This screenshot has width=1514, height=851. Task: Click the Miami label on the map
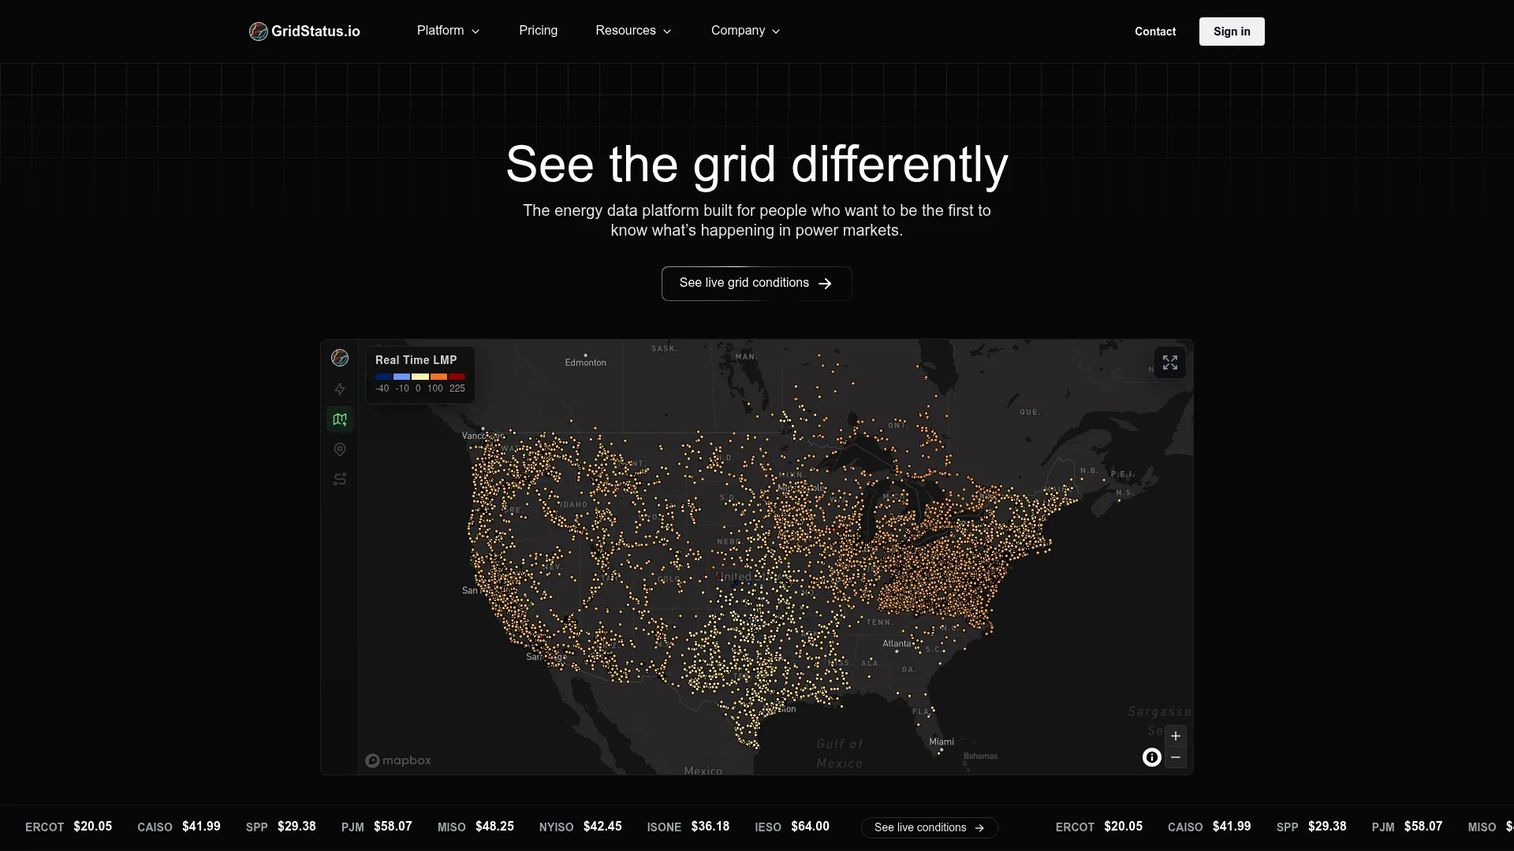coord(941,742)
